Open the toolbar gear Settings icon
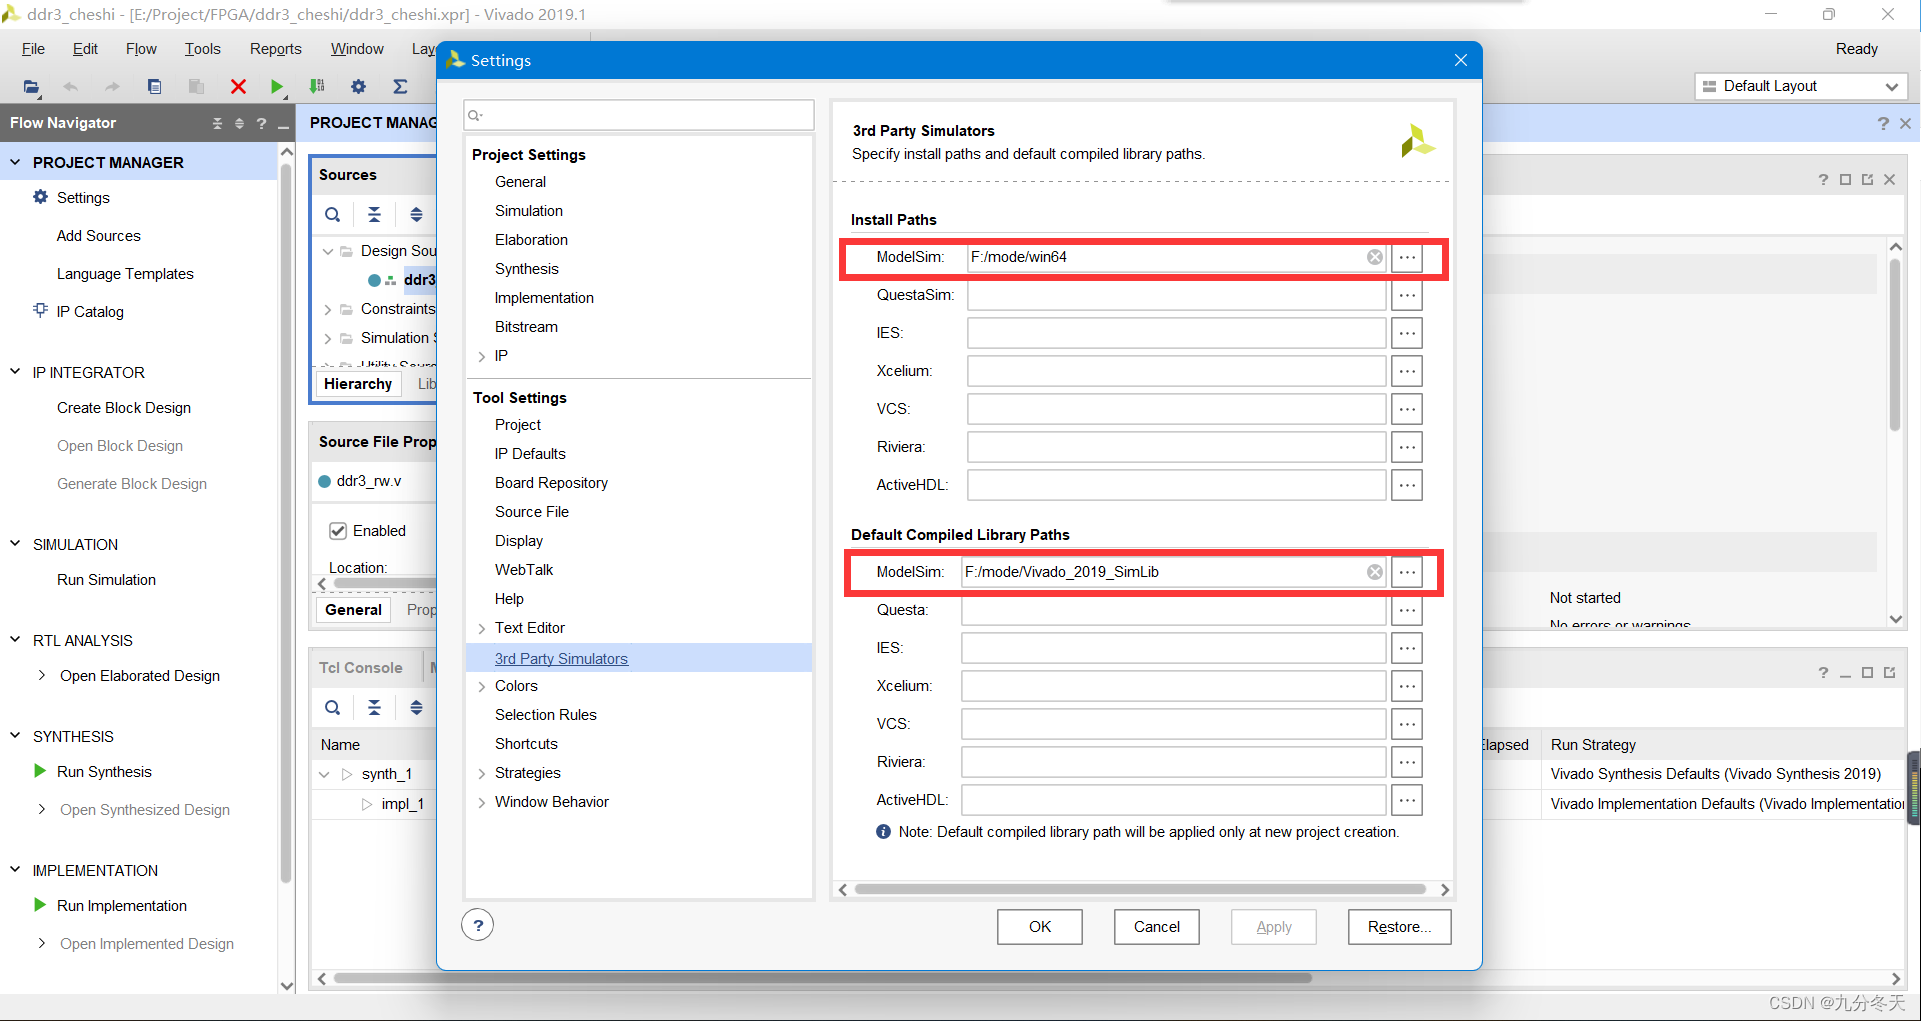This screenshot has width=1921, height=1021. coord(358,87)
